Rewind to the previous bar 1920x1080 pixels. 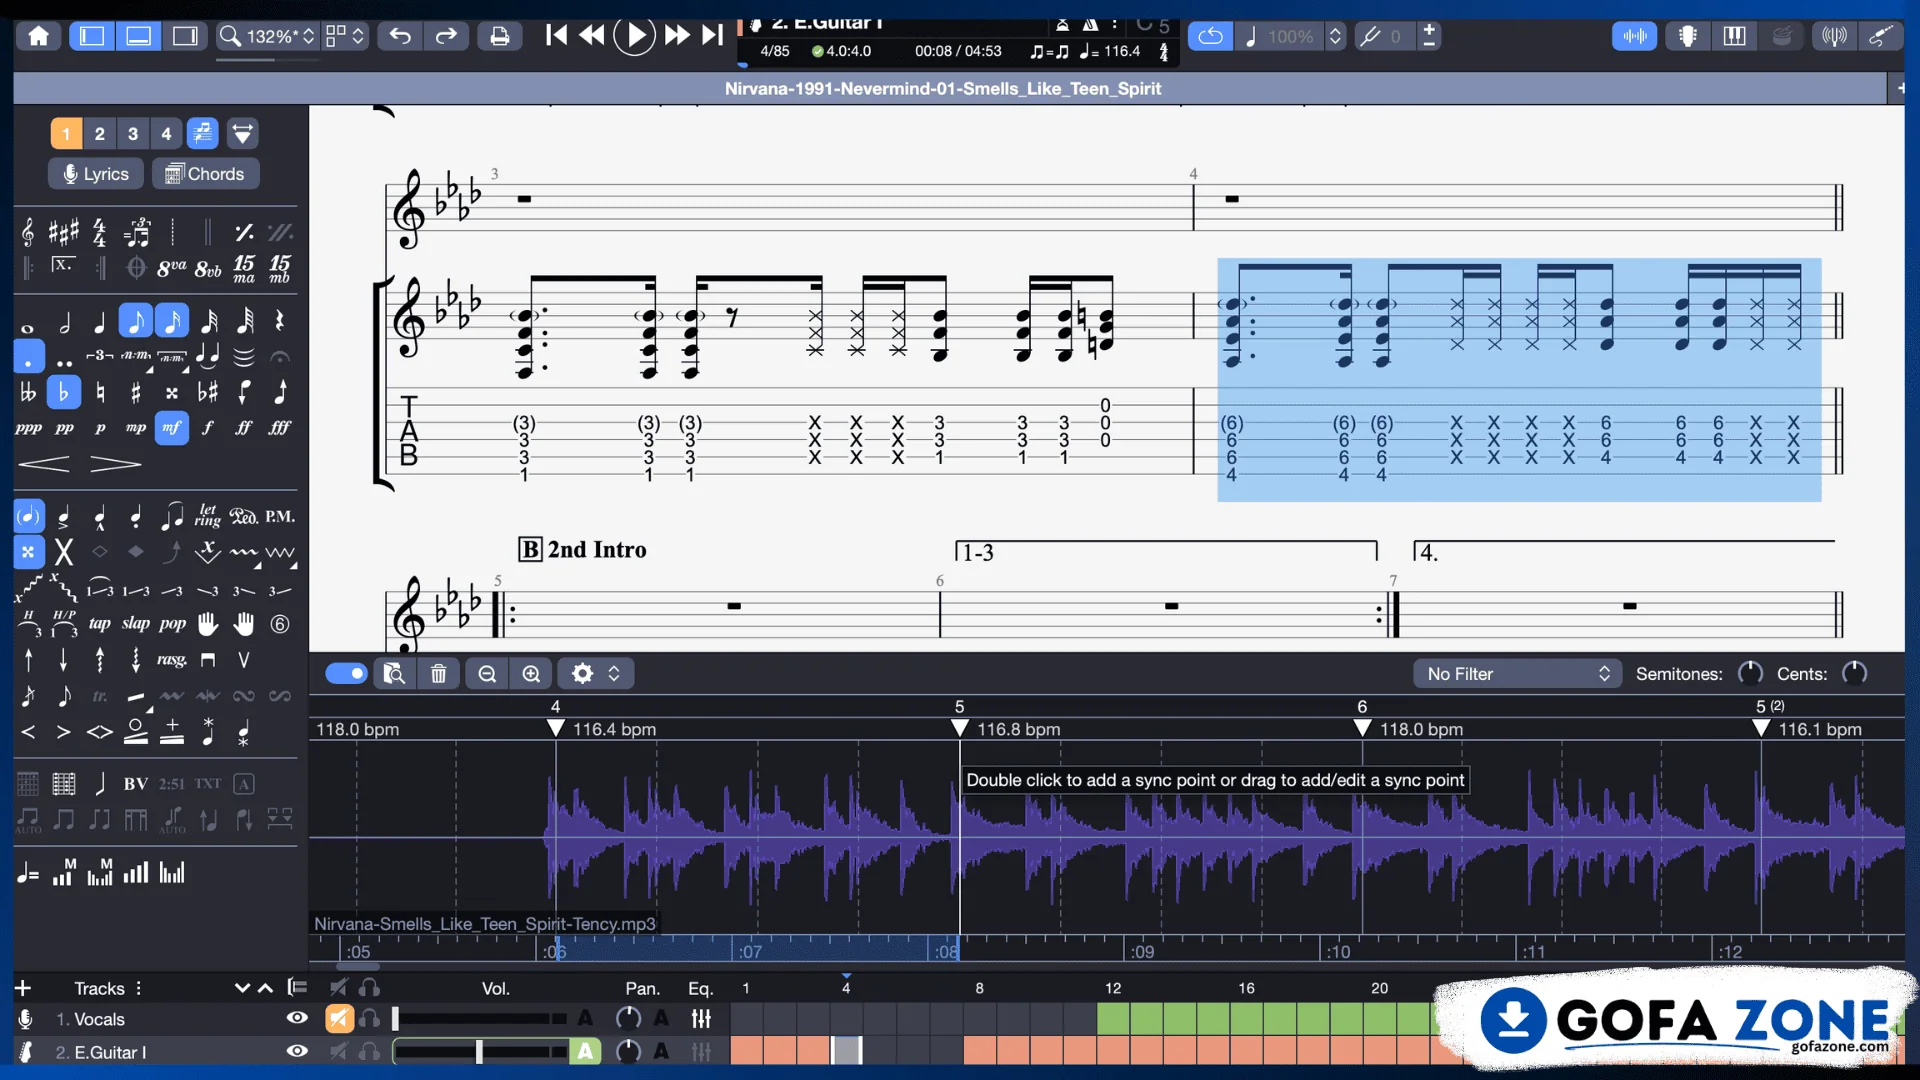[x=592, y=36]
